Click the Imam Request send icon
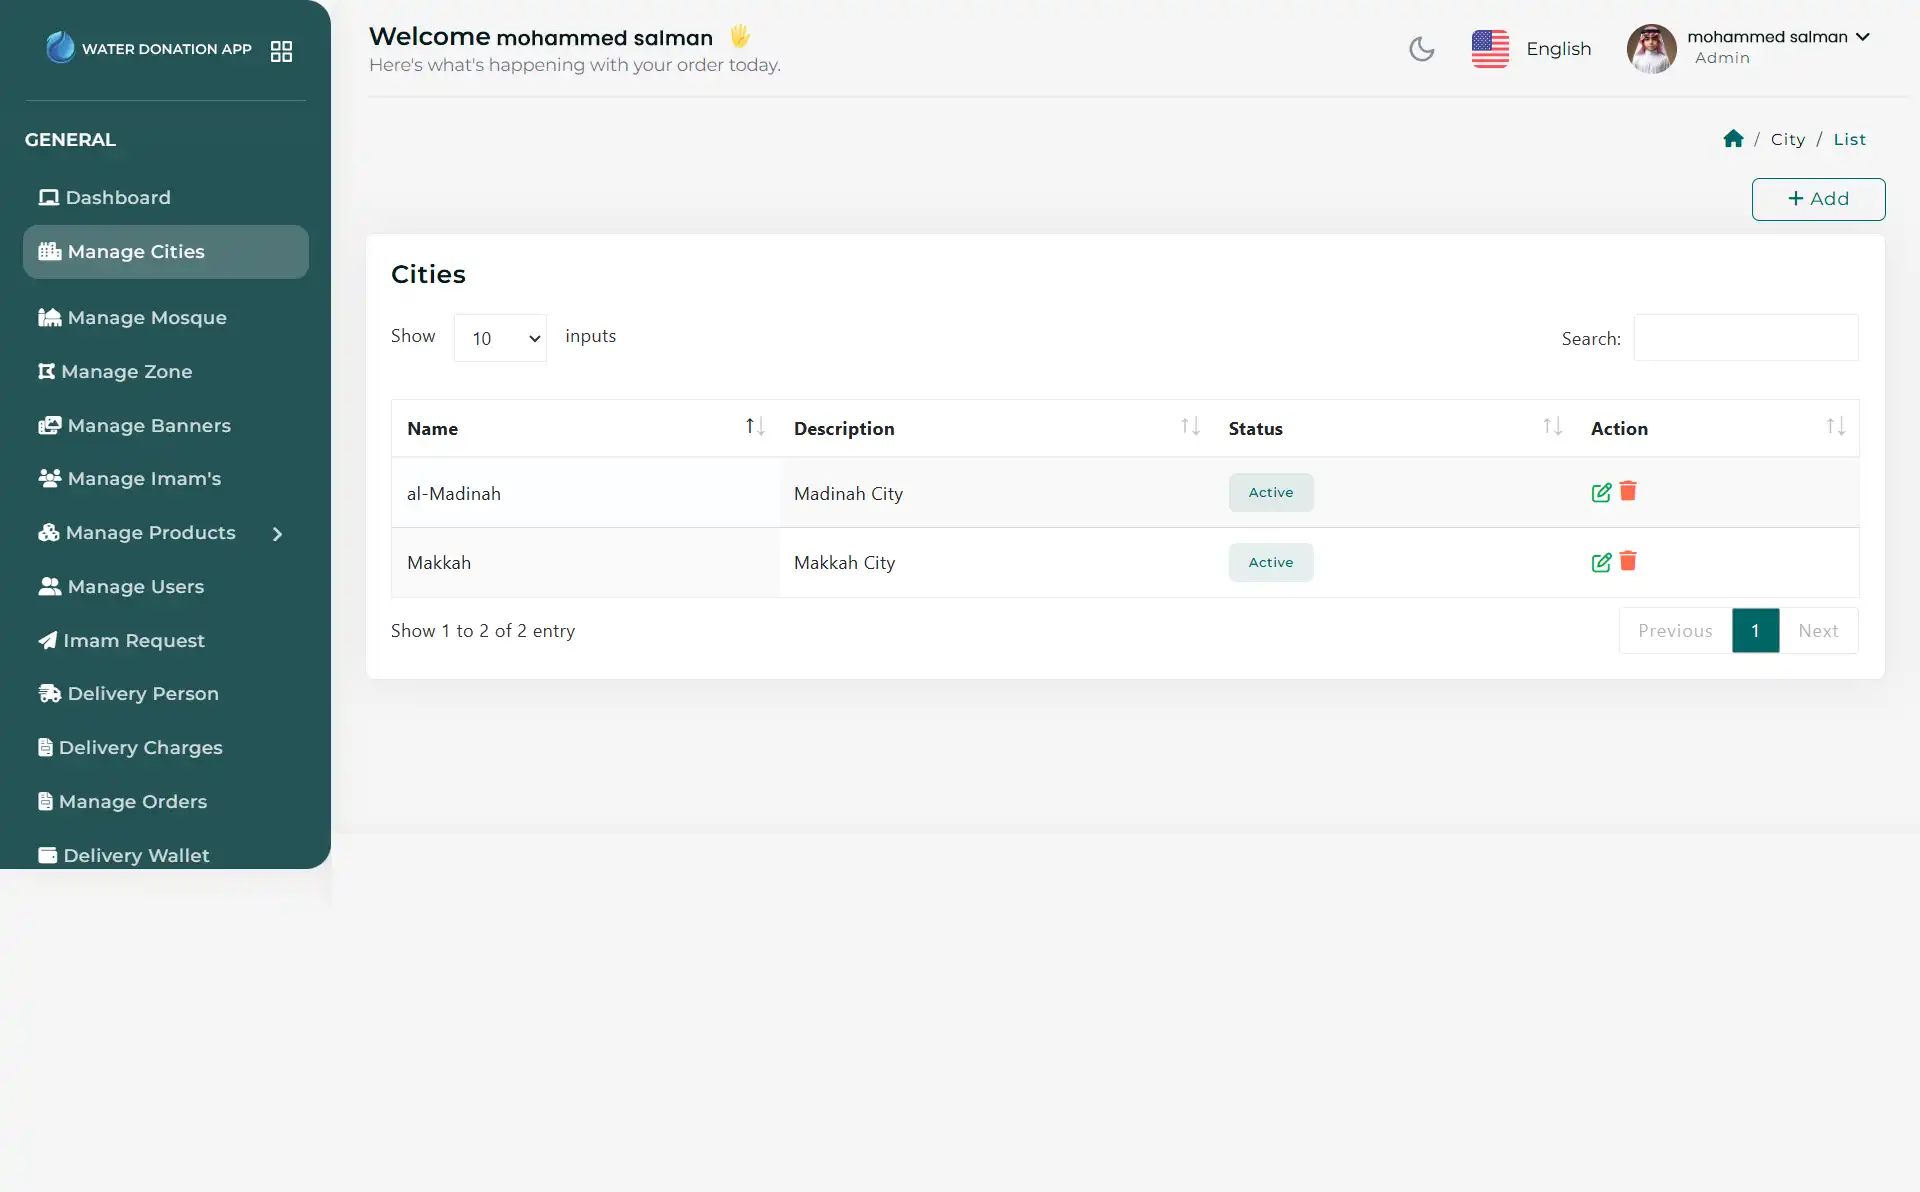Screen dimensions: 1920x1192 [47, 640]
